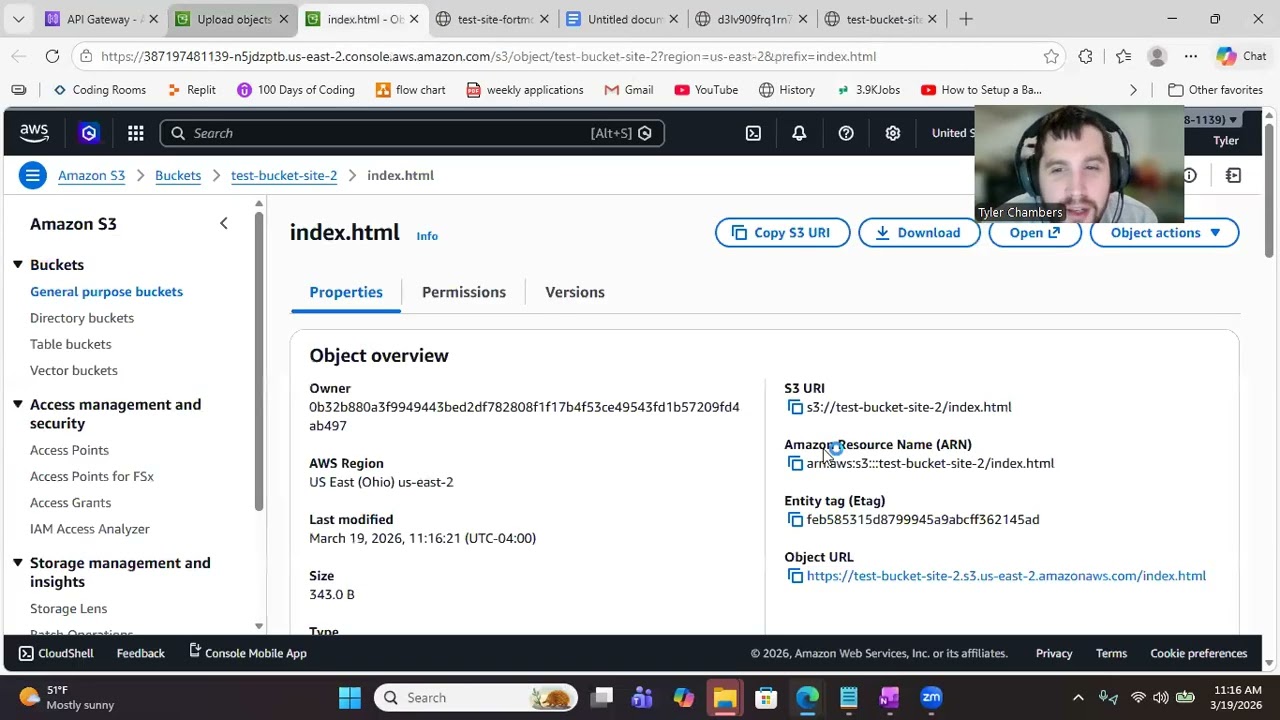Copy the Object URL value

click(x=795, y=576)
